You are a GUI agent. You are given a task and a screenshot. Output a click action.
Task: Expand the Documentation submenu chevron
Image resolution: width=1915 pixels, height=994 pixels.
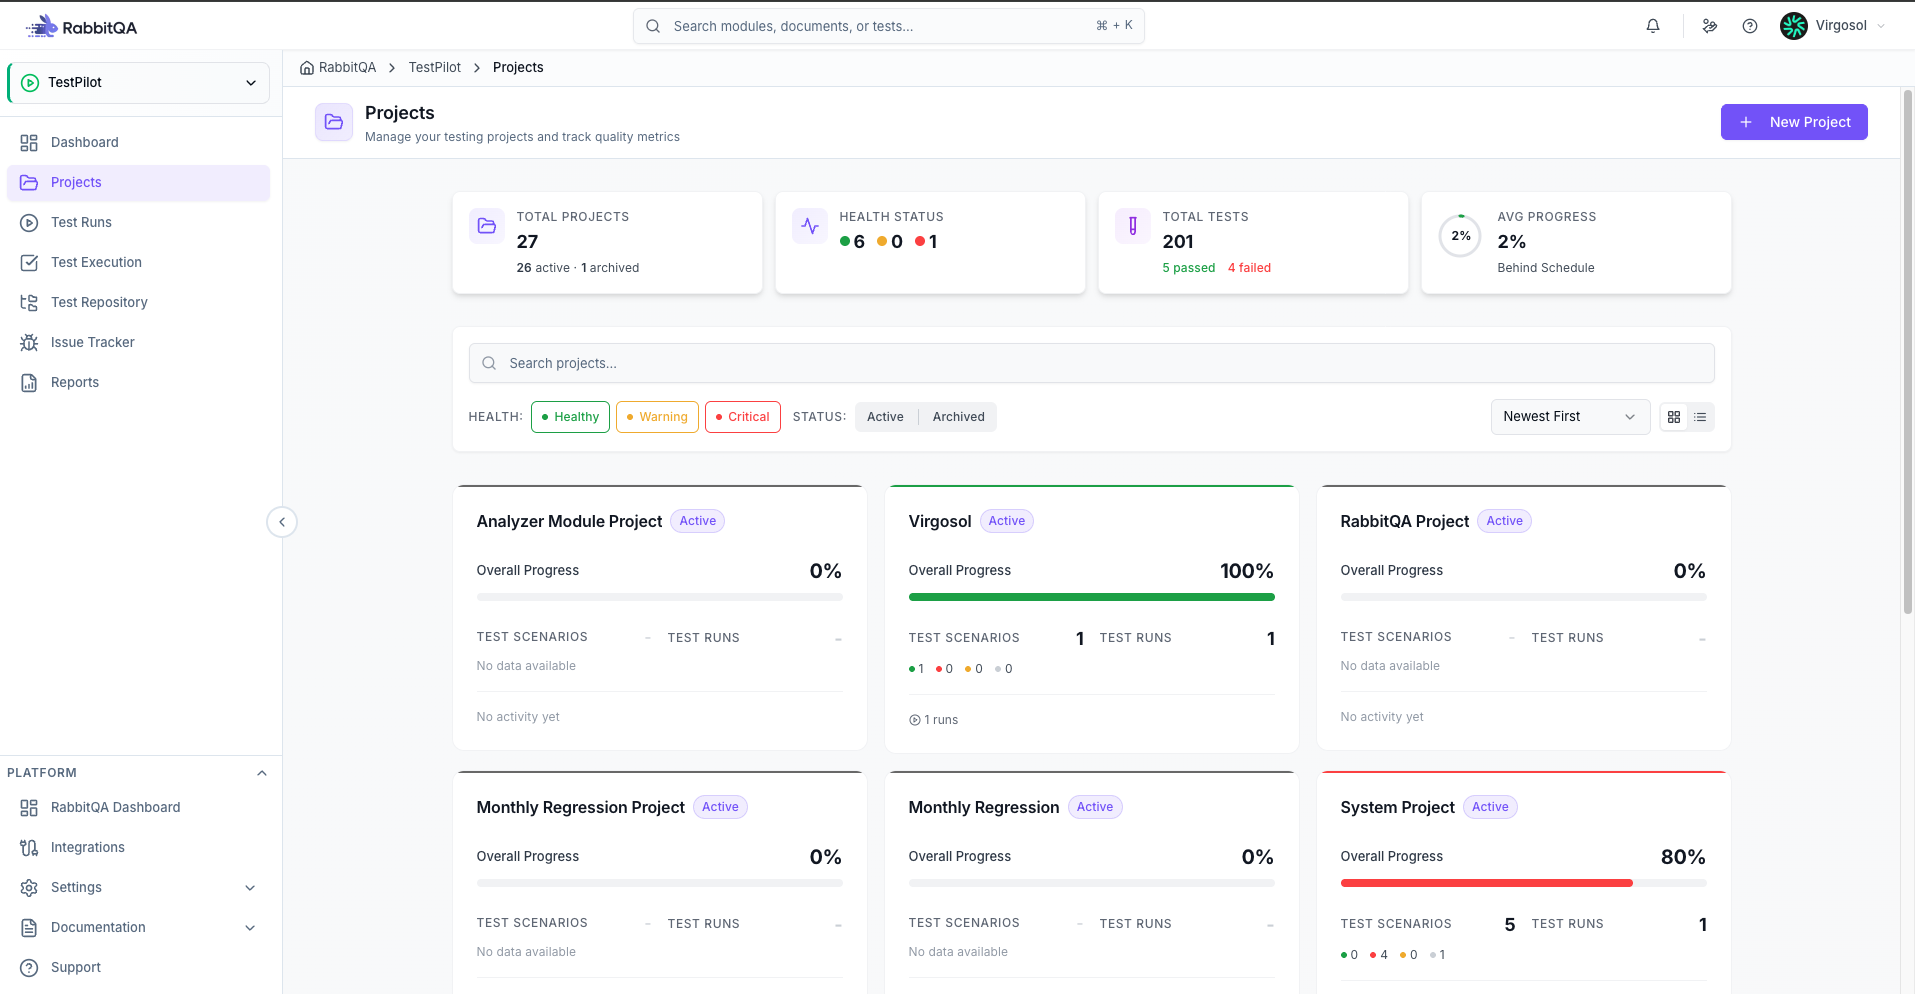[x=250, y=927]
